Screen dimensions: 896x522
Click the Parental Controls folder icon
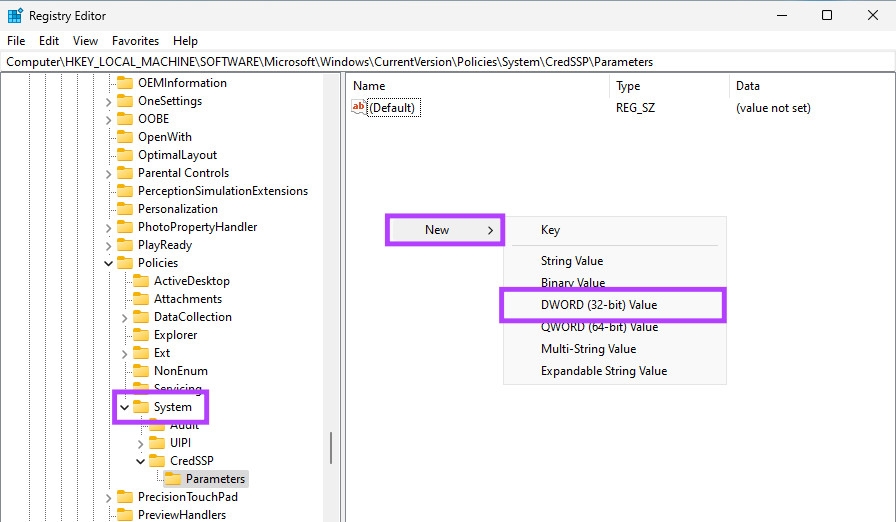(x=125, y=173)
